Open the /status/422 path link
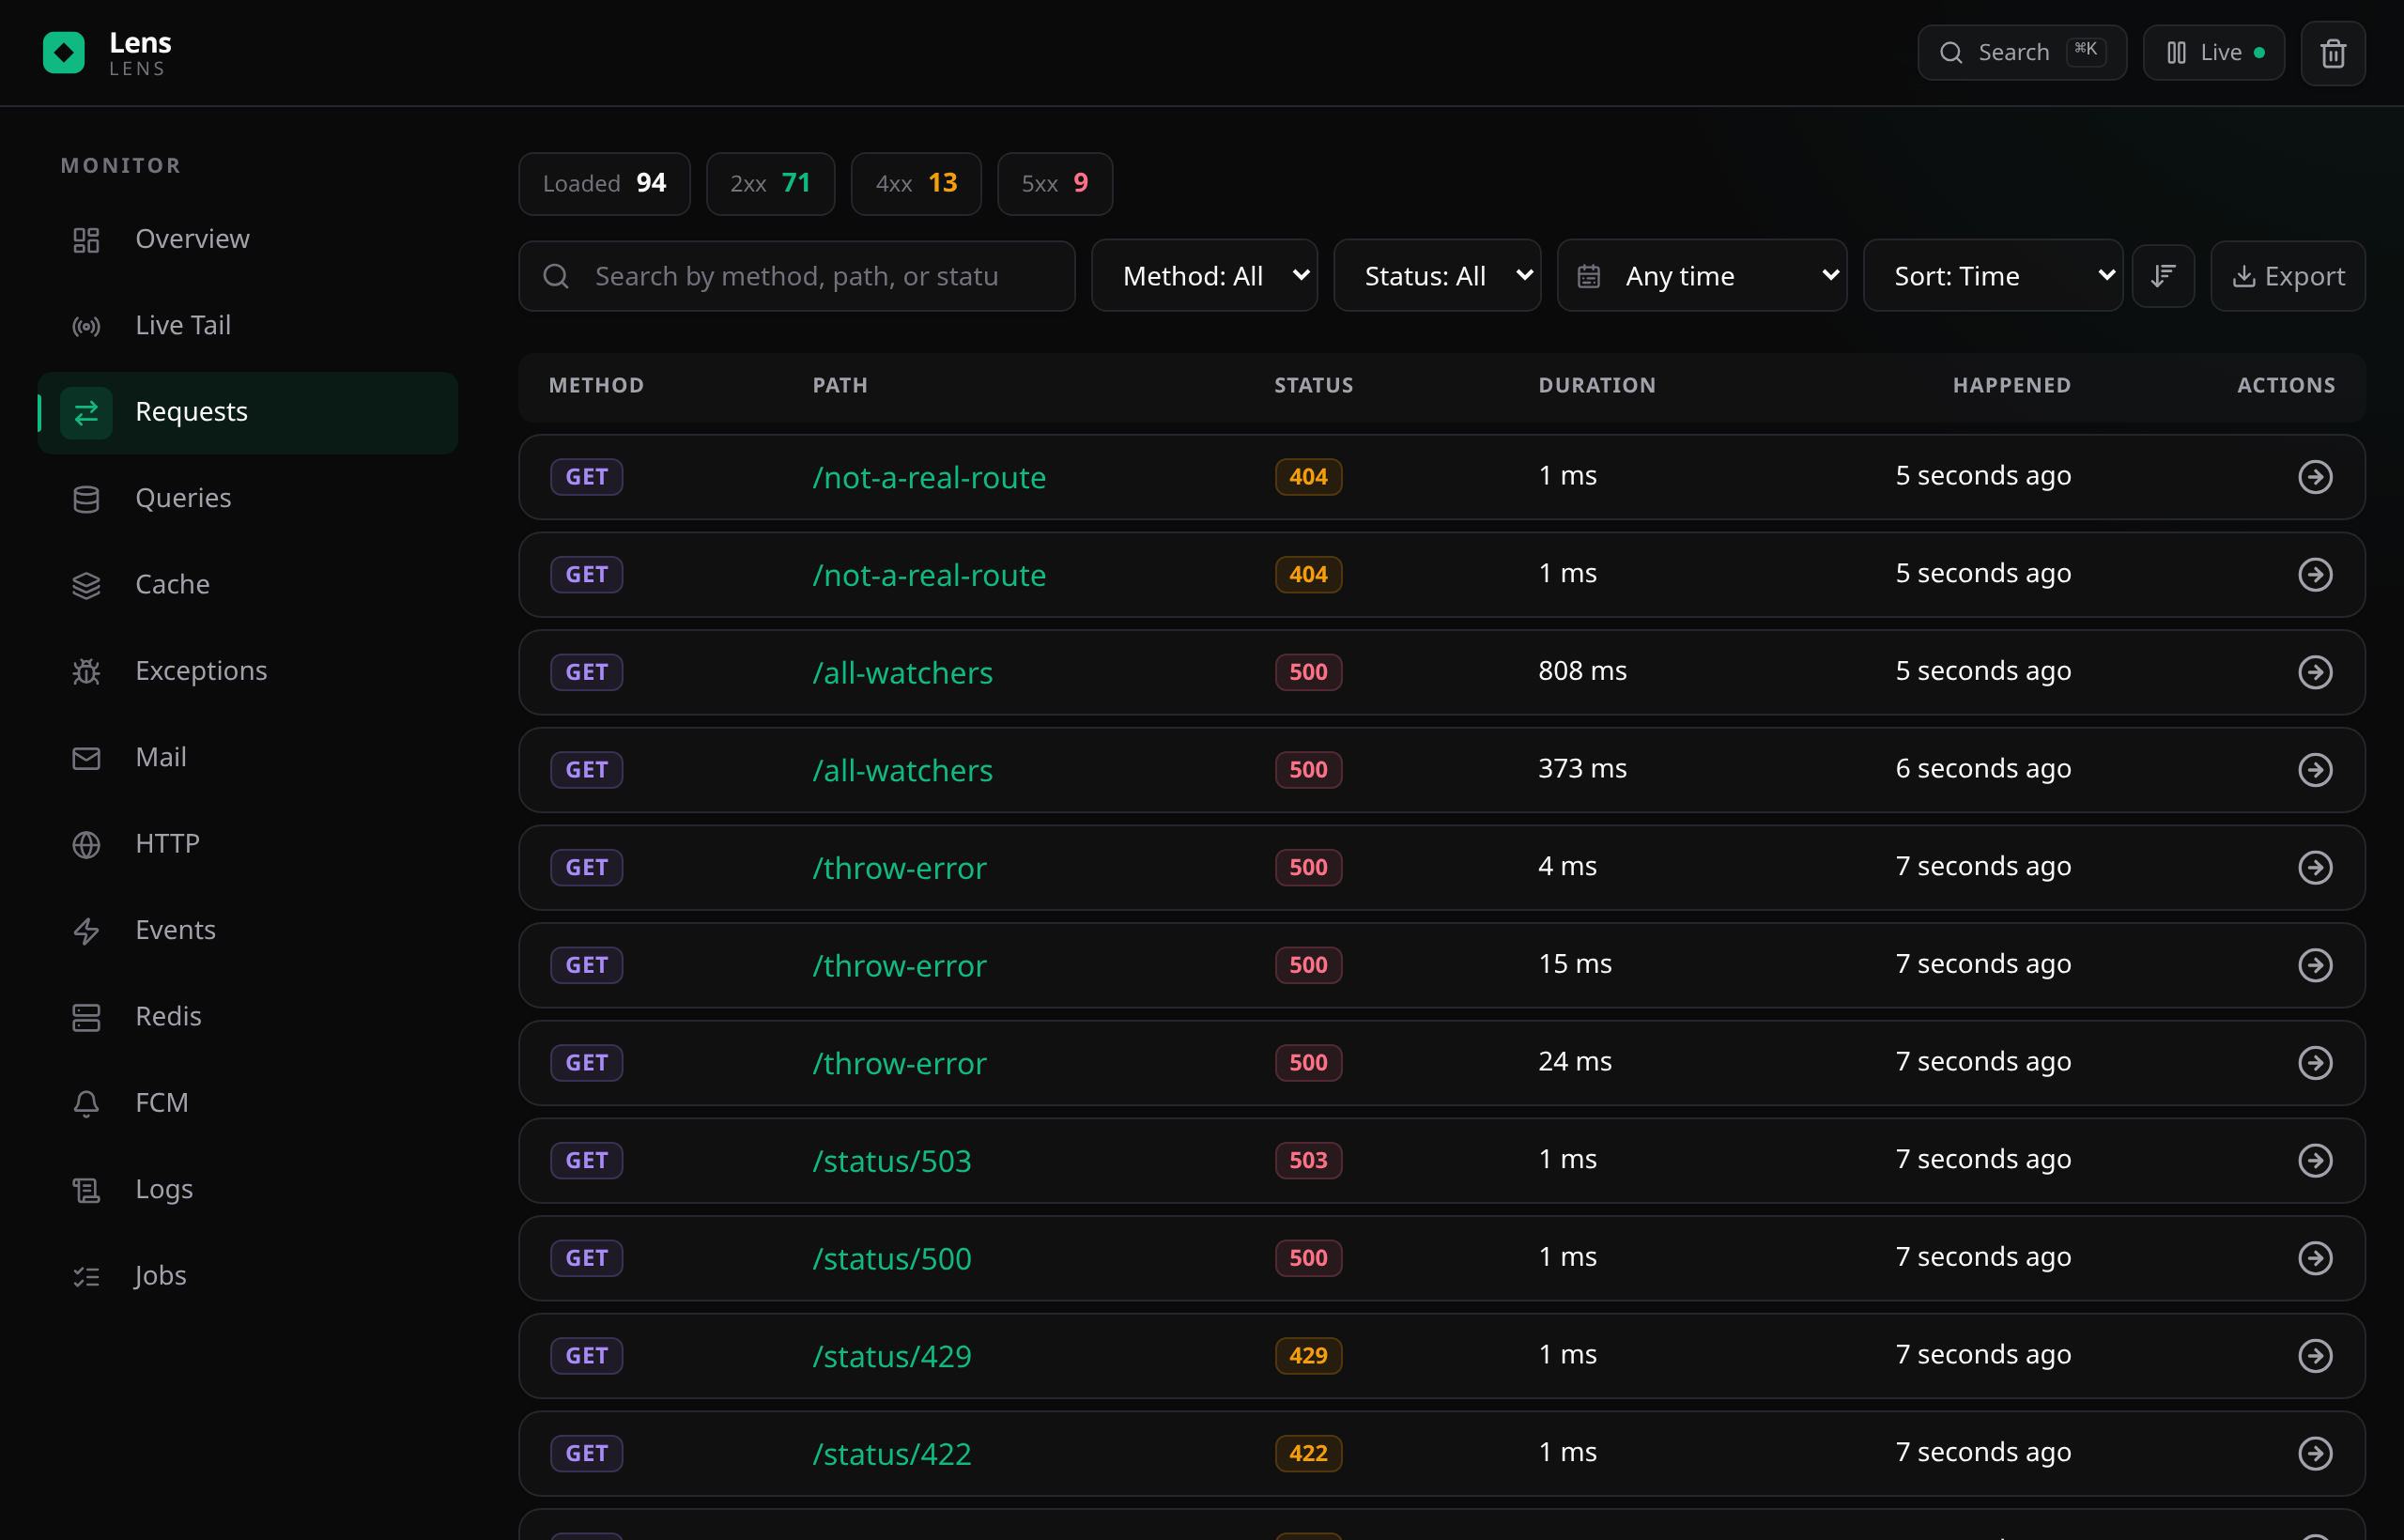This screenshot has width=2404, height=1540. coord(892,1454)
